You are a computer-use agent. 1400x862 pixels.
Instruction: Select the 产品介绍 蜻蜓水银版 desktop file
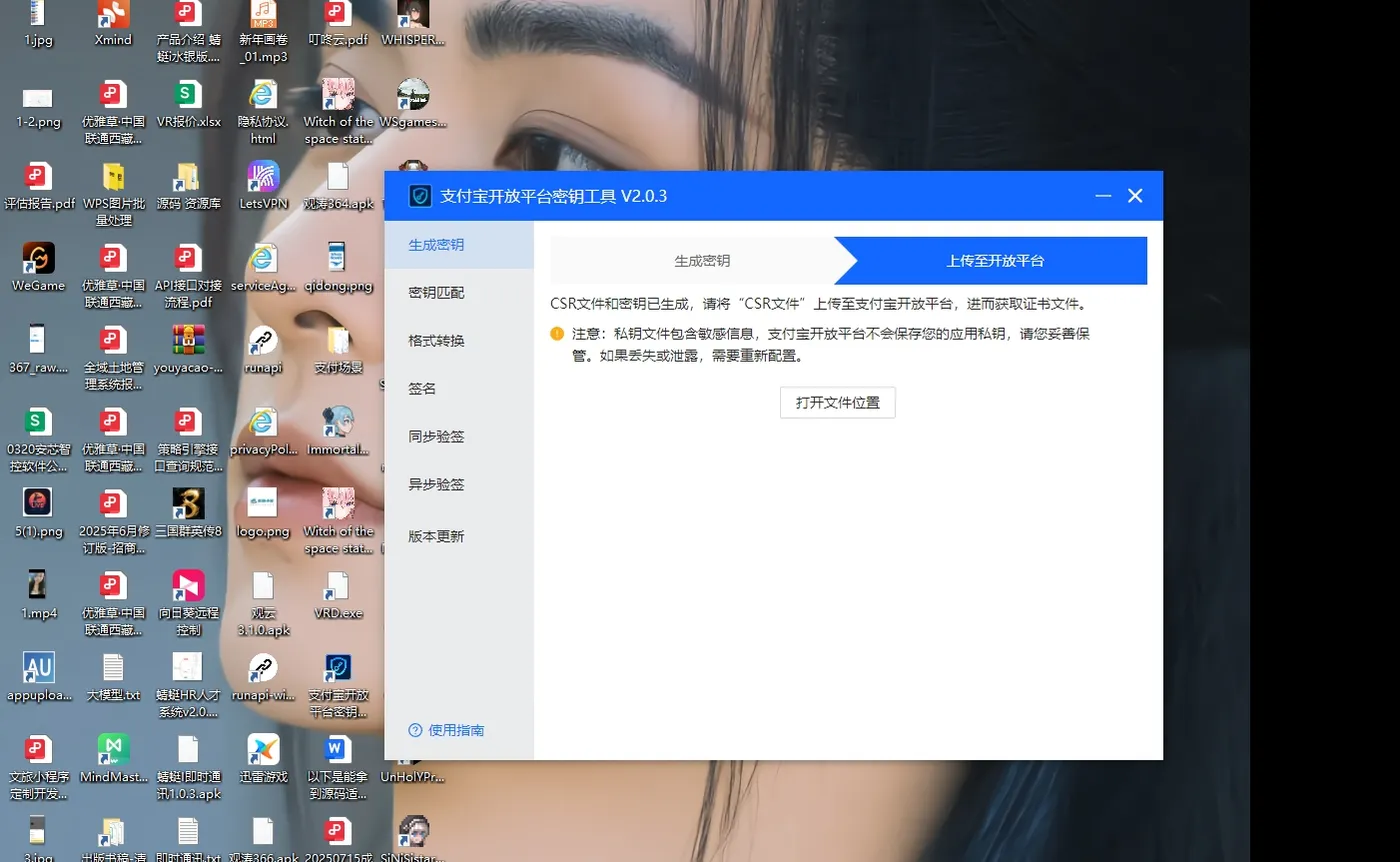(188, 32)
